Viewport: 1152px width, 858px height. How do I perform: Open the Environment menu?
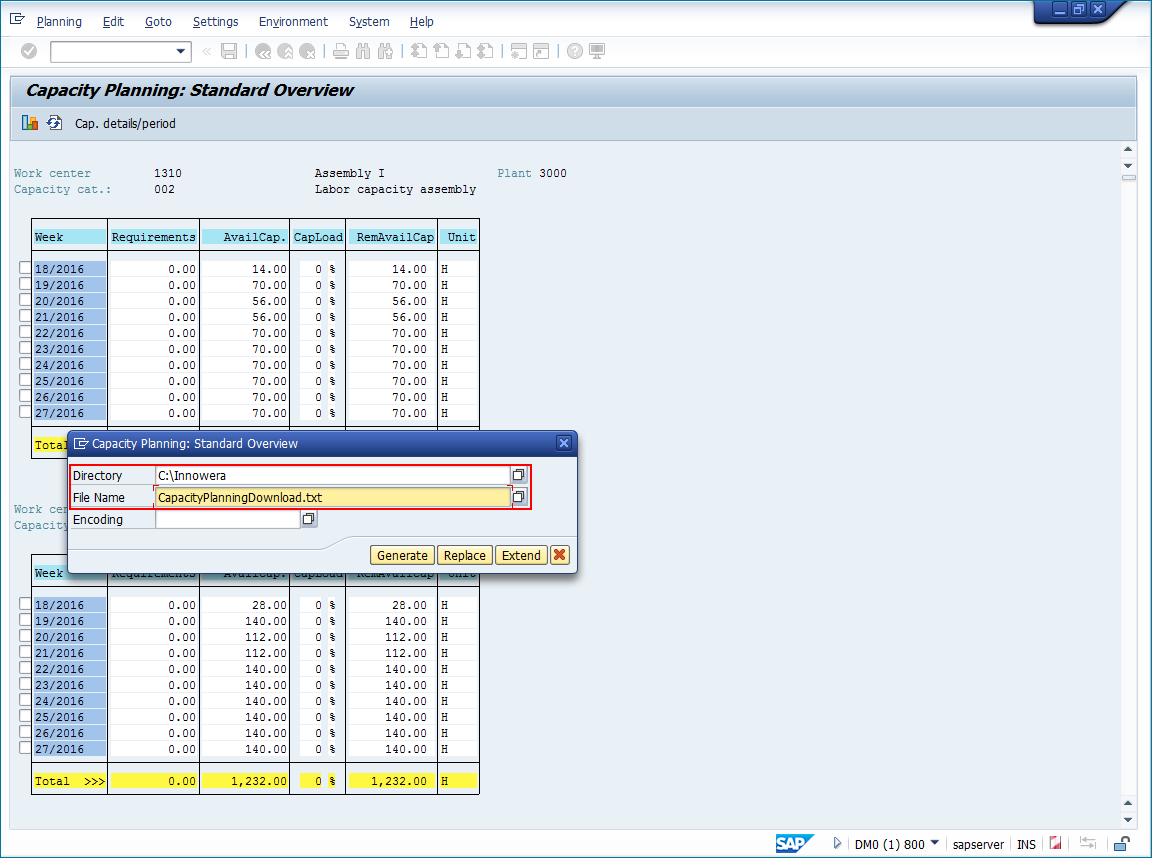[x=293, y=21]
